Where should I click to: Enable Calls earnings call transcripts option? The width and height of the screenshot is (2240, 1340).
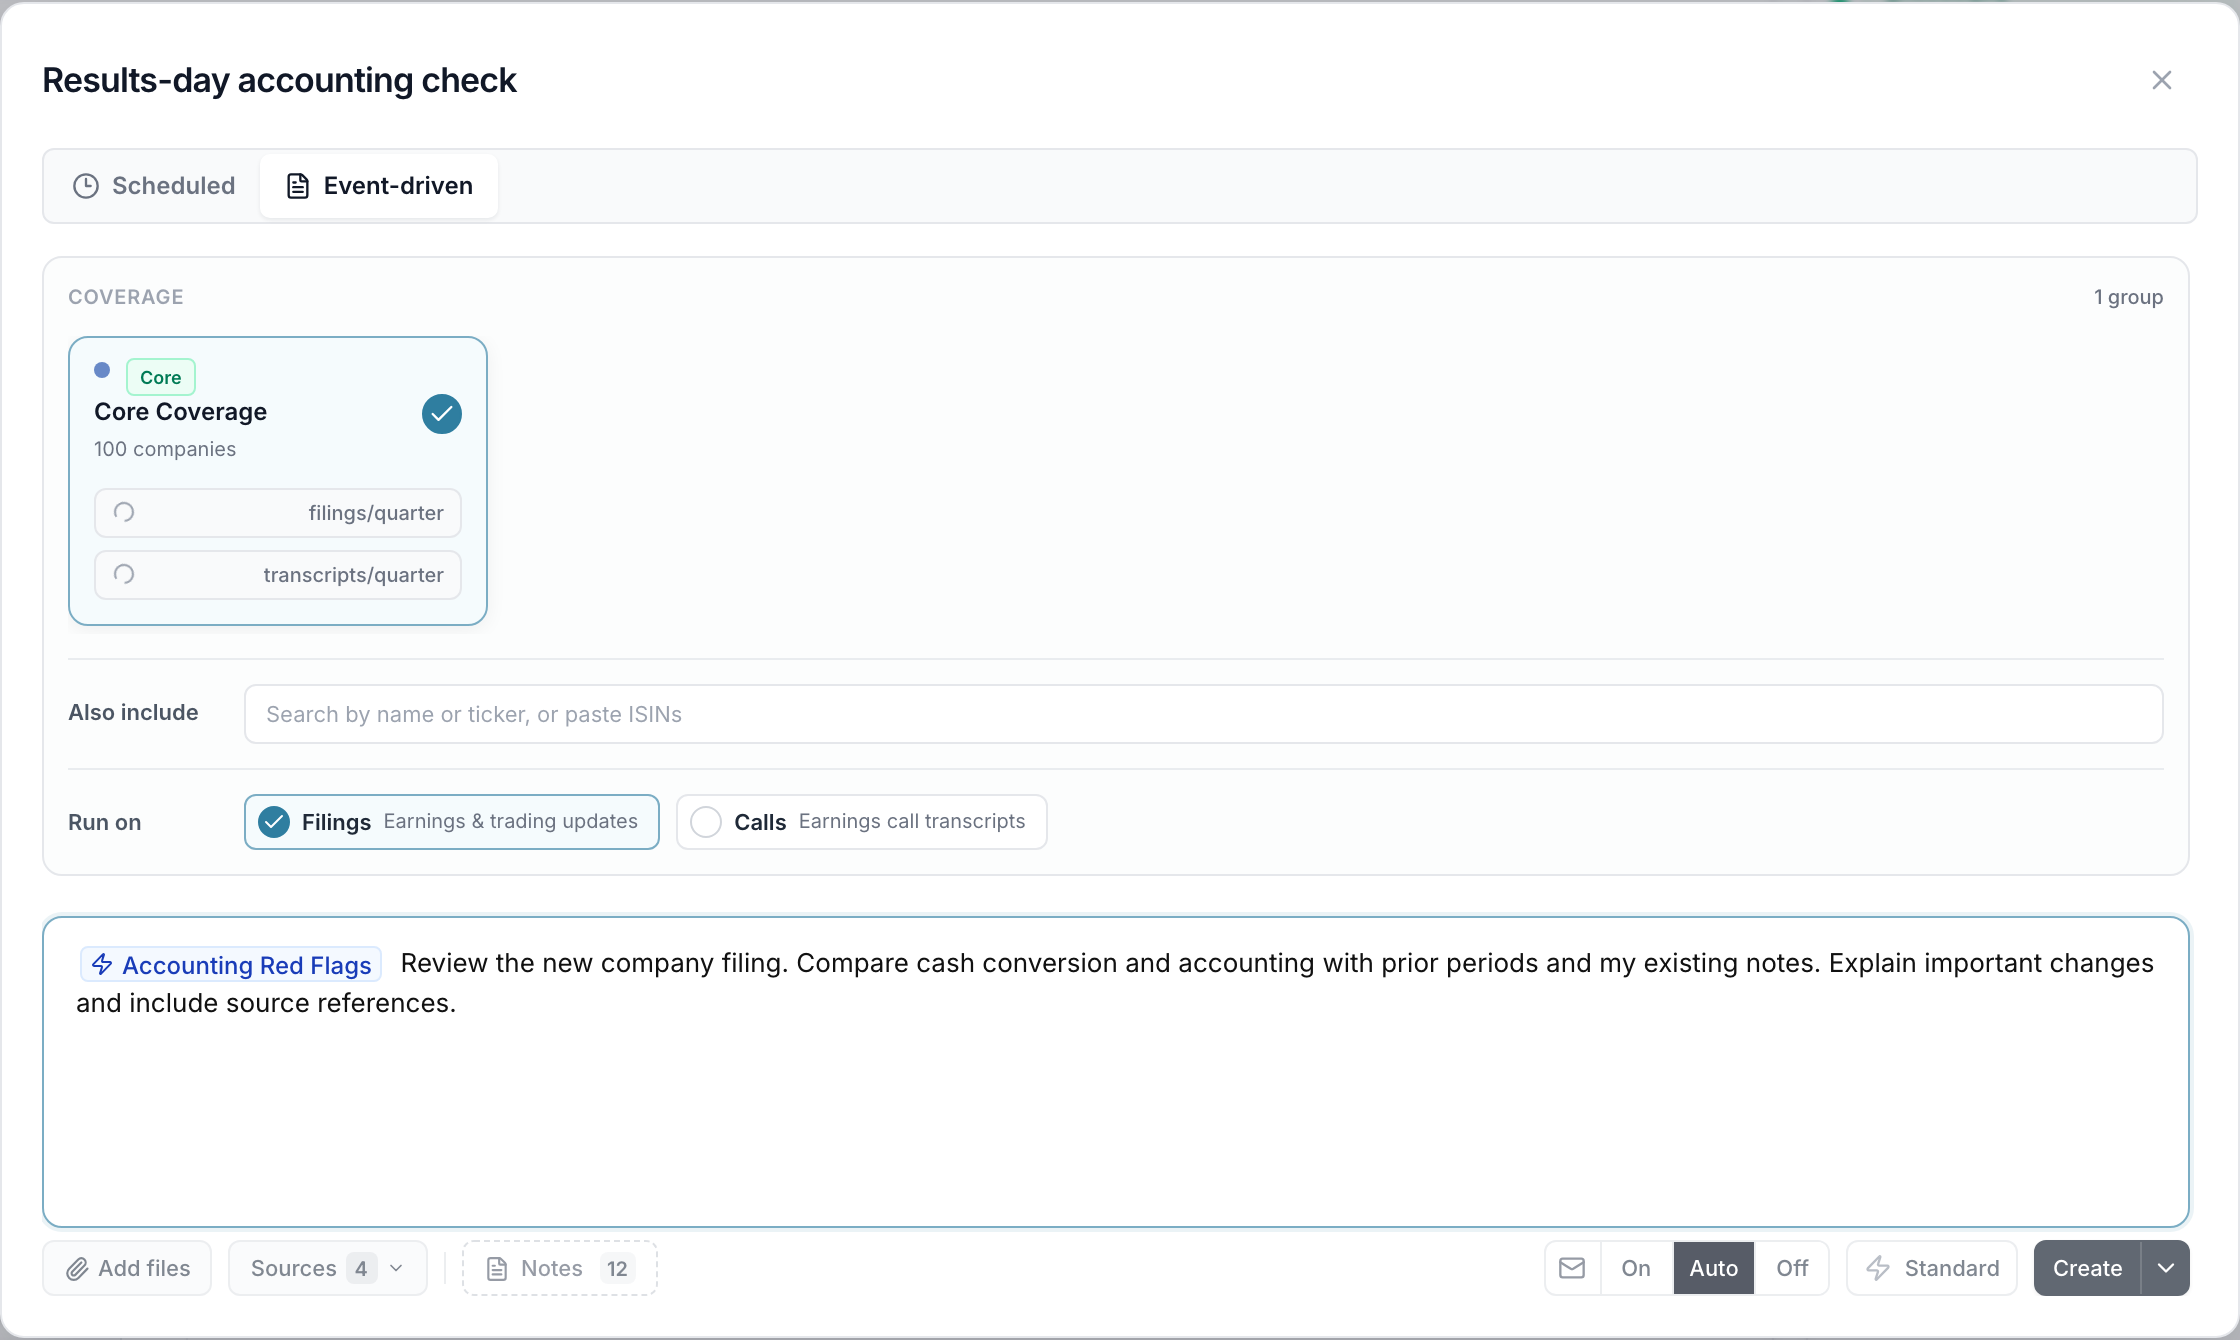[x=862, y=822]
